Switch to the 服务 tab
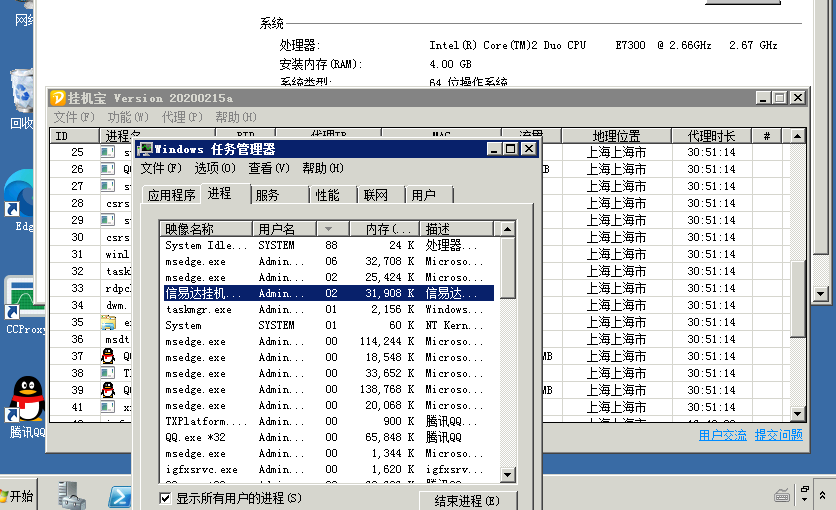 (279, 195)
